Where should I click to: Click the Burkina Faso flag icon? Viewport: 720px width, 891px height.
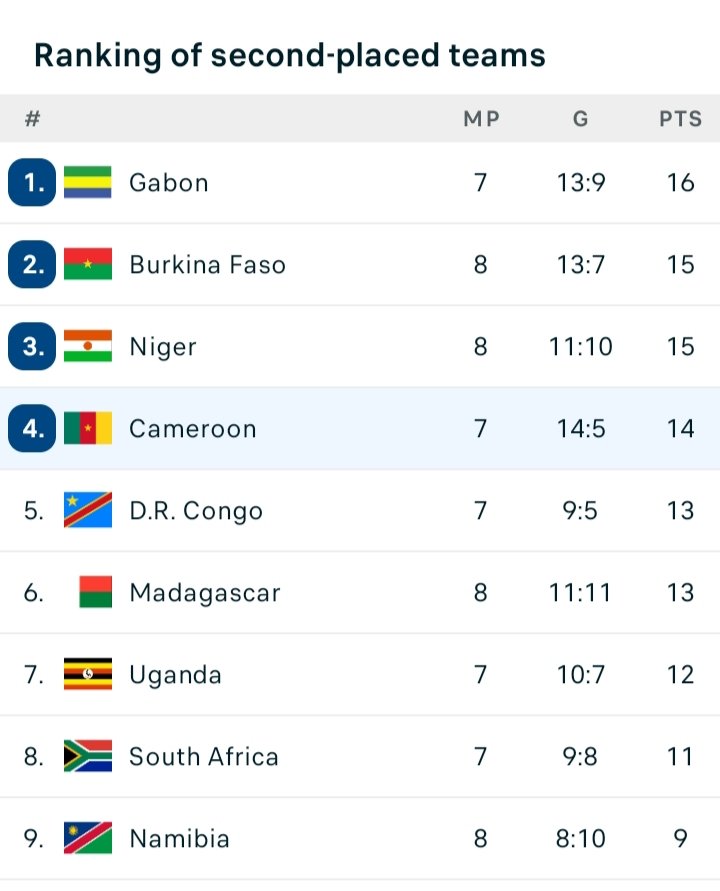[x=88, y=265]
